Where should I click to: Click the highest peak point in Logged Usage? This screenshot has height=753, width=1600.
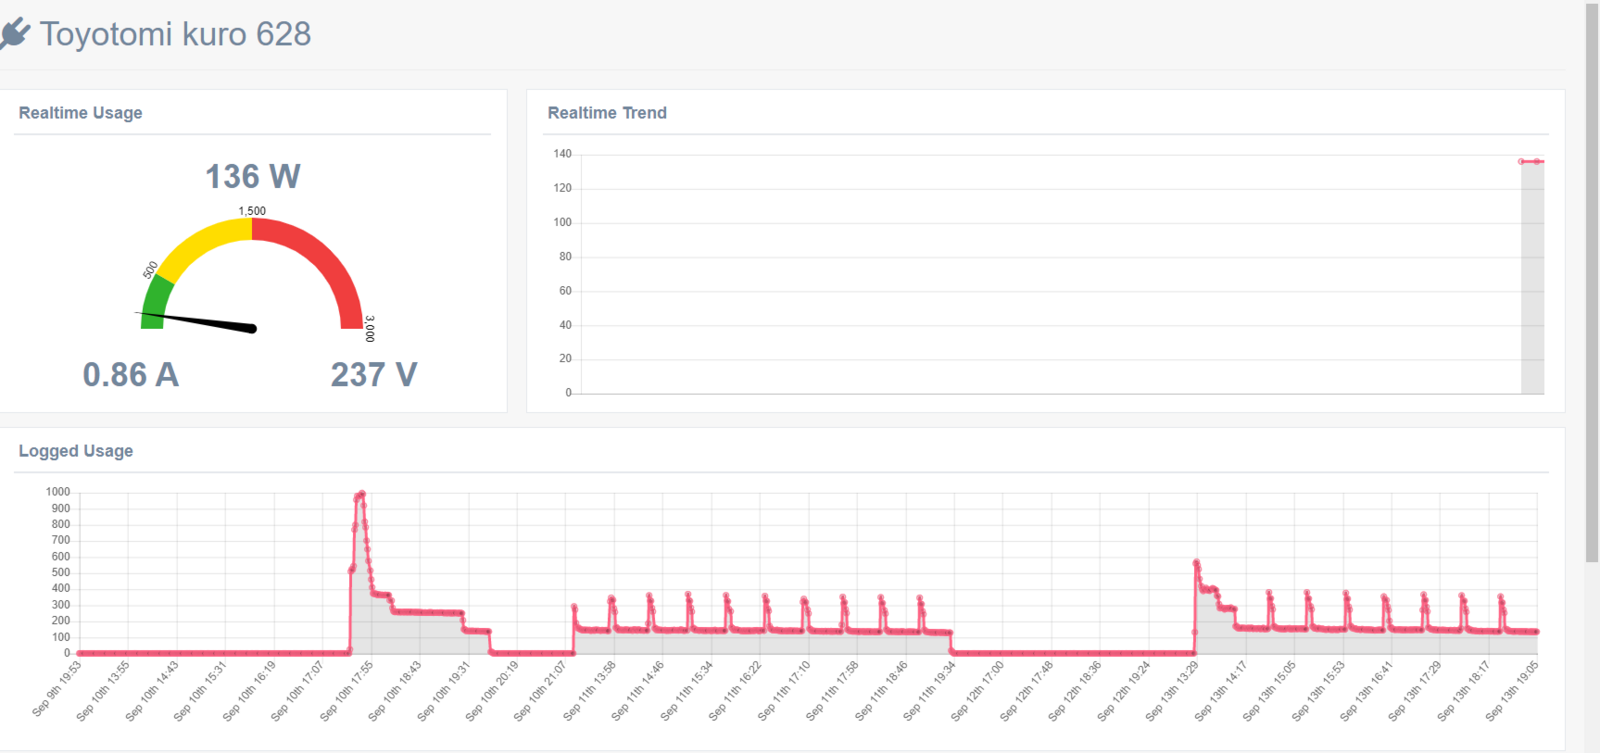pos(362,493)
